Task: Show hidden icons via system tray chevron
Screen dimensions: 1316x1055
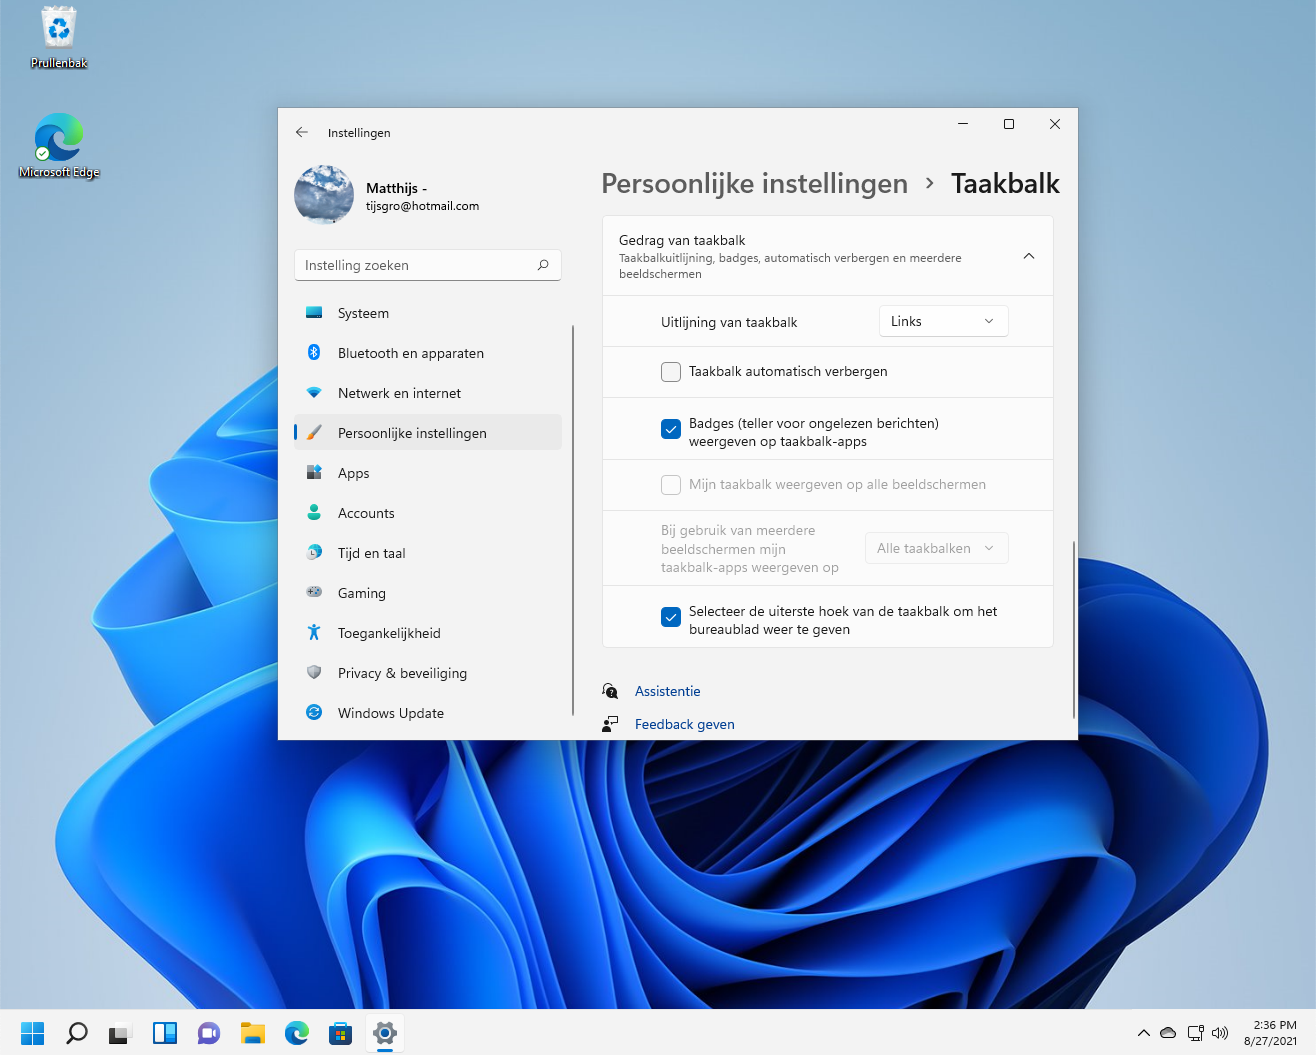Action: [1143, 1033]
